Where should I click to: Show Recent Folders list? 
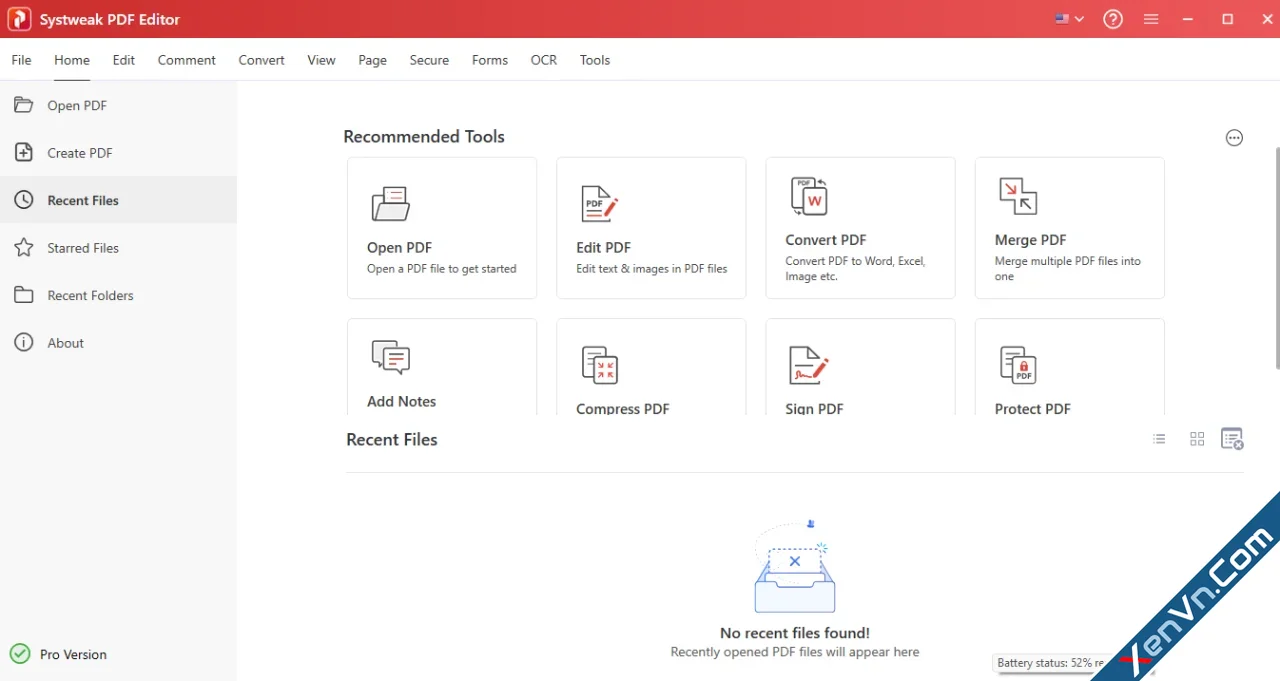[90, 295]
